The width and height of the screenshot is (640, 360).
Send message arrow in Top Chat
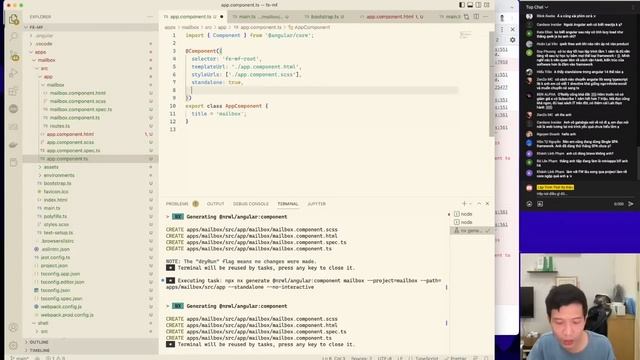click(631, 204)
